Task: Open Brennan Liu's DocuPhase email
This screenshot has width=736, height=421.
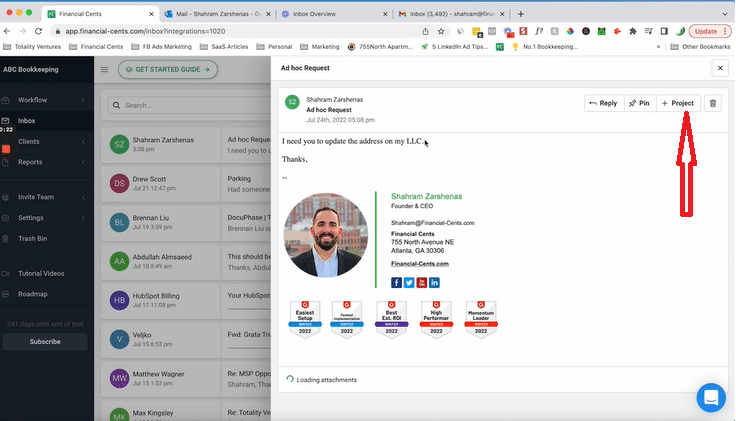Action: coord(186,222)
